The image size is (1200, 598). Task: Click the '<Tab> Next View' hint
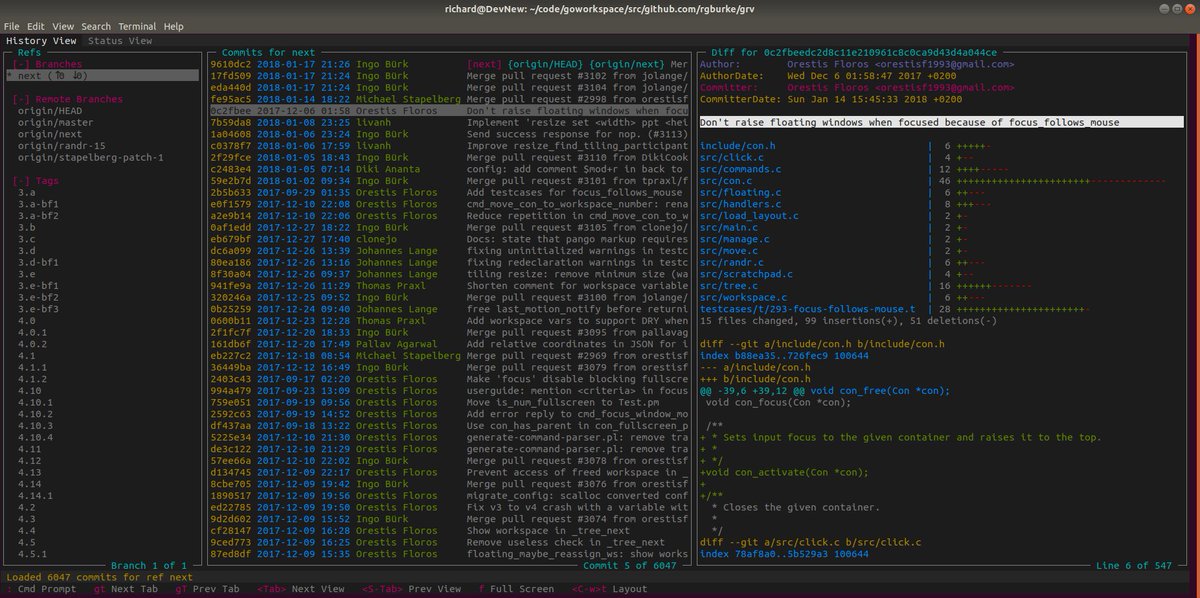coord(299,589)
